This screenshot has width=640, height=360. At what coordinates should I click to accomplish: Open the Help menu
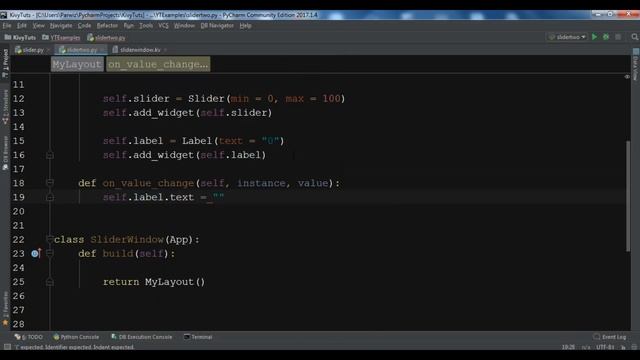pos(245,25)
